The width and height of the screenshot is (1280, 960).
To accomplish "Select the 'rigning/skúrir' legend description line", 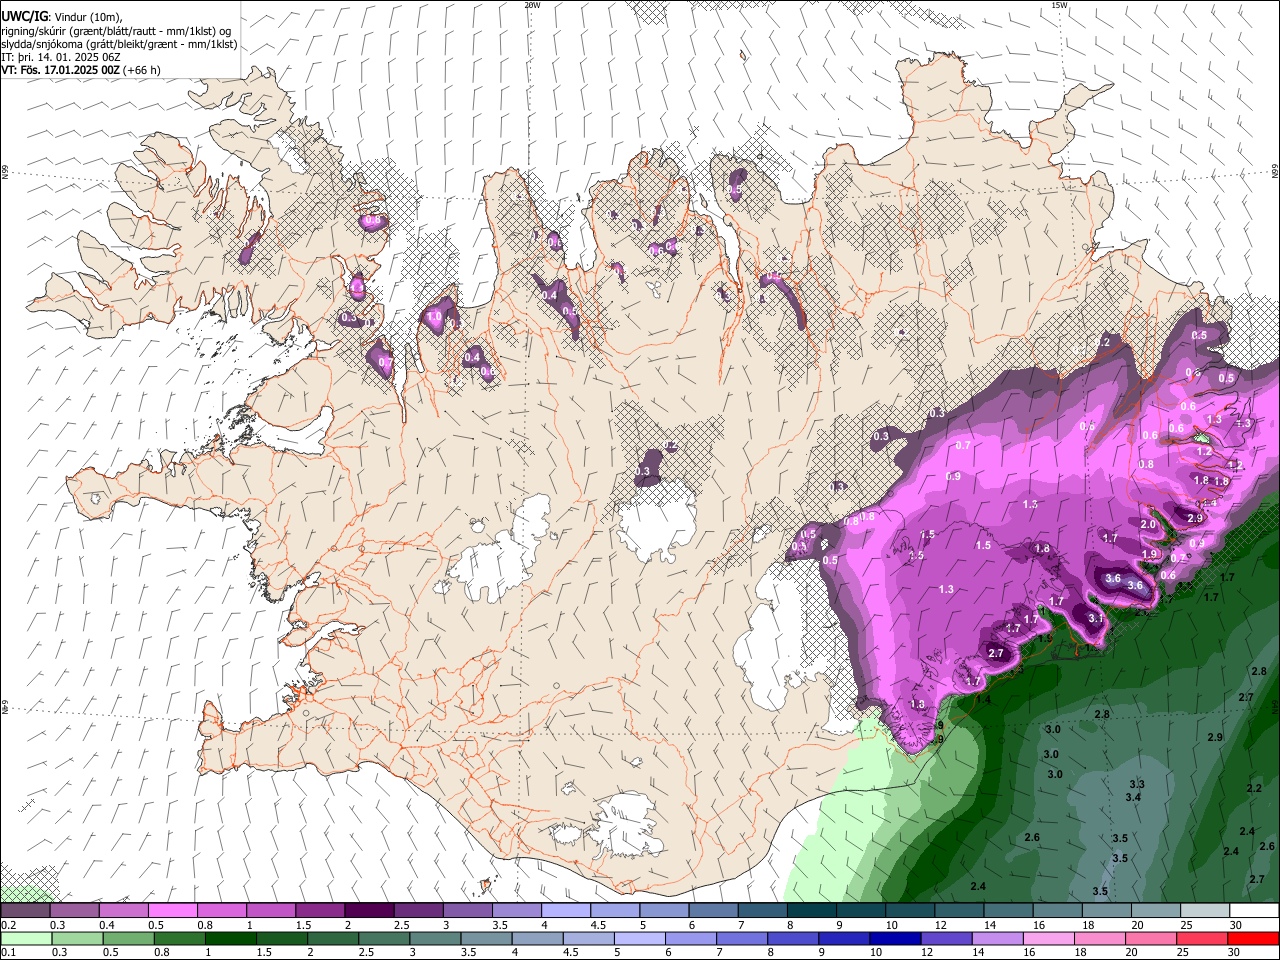I will tap(116, 31).
